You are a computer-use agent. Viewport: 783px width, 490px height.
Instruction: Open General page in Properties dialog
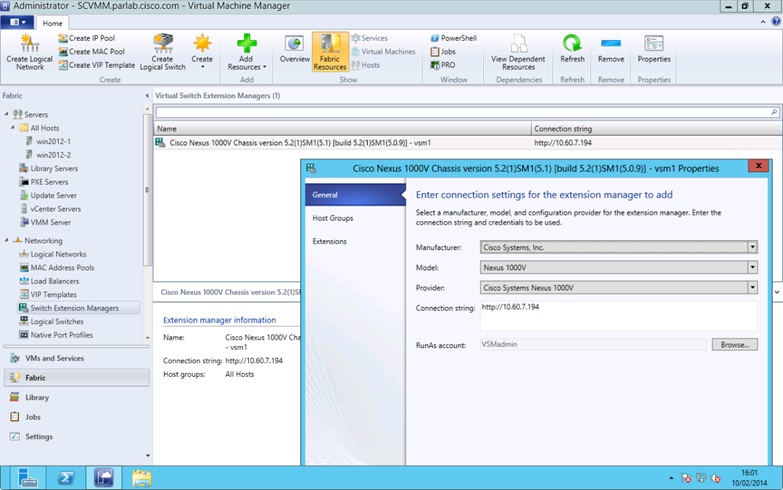[355, 195]
